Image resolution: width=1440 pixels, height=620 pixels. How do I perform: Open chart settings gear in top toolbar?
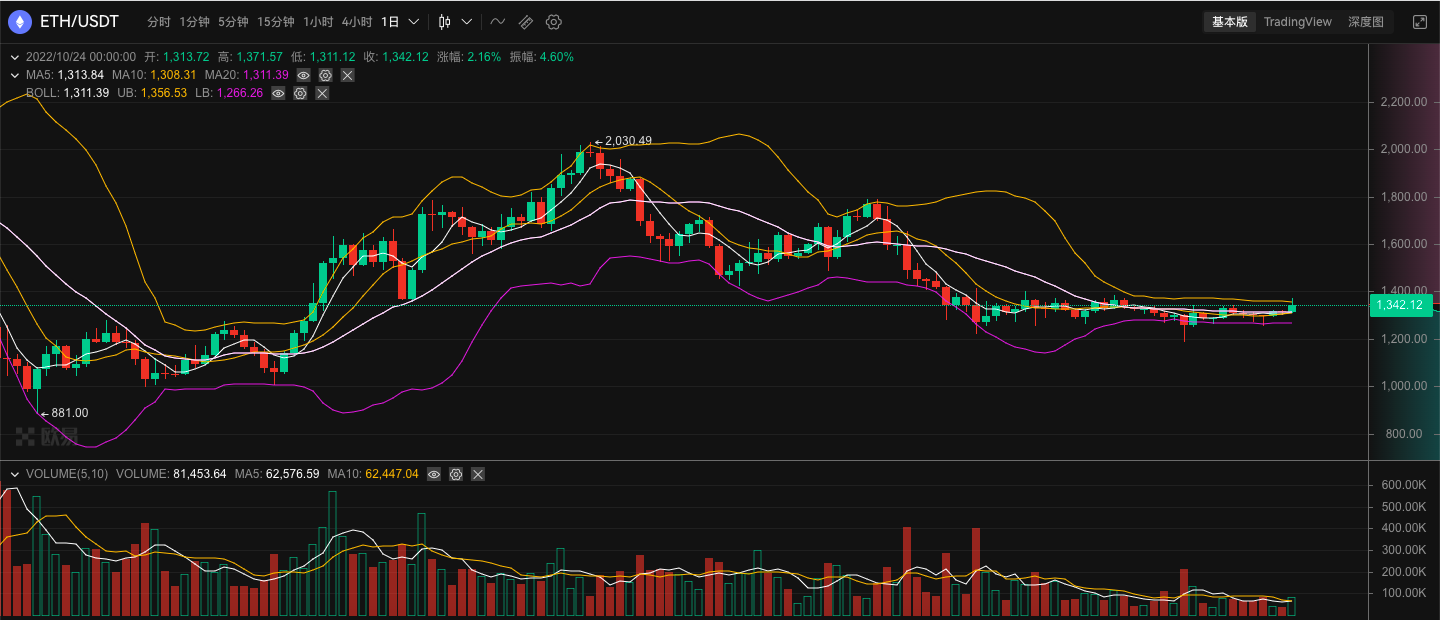click(554, 22)
